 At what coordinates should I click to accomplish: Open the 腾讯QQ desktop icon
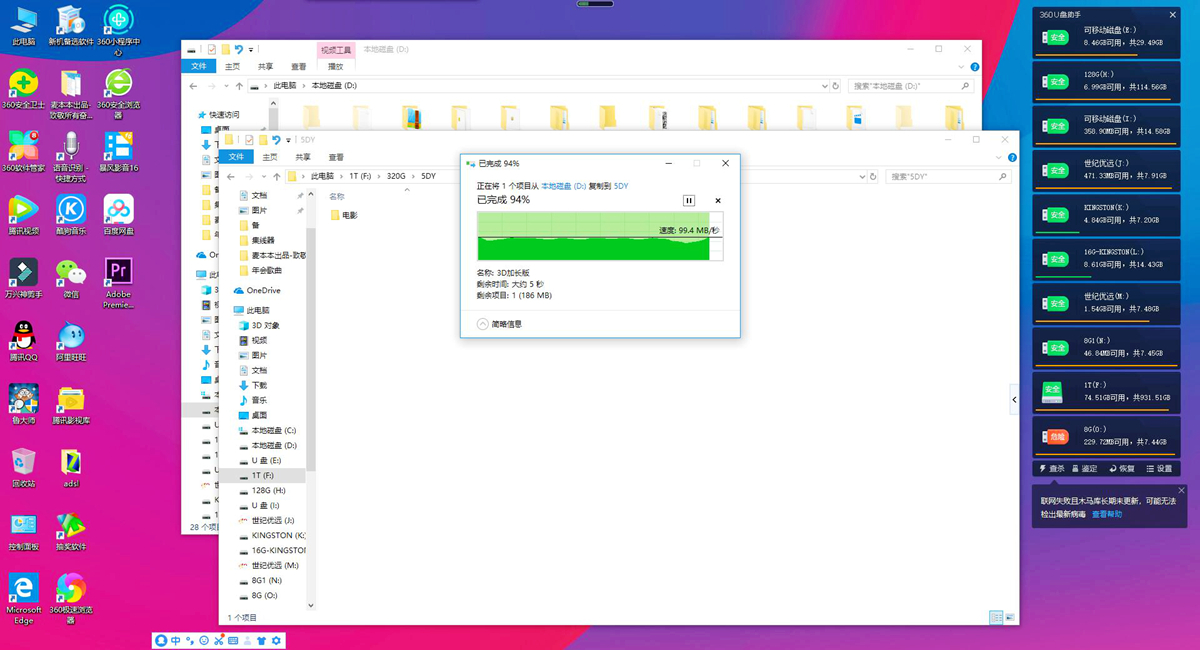(x=23, y=341)
